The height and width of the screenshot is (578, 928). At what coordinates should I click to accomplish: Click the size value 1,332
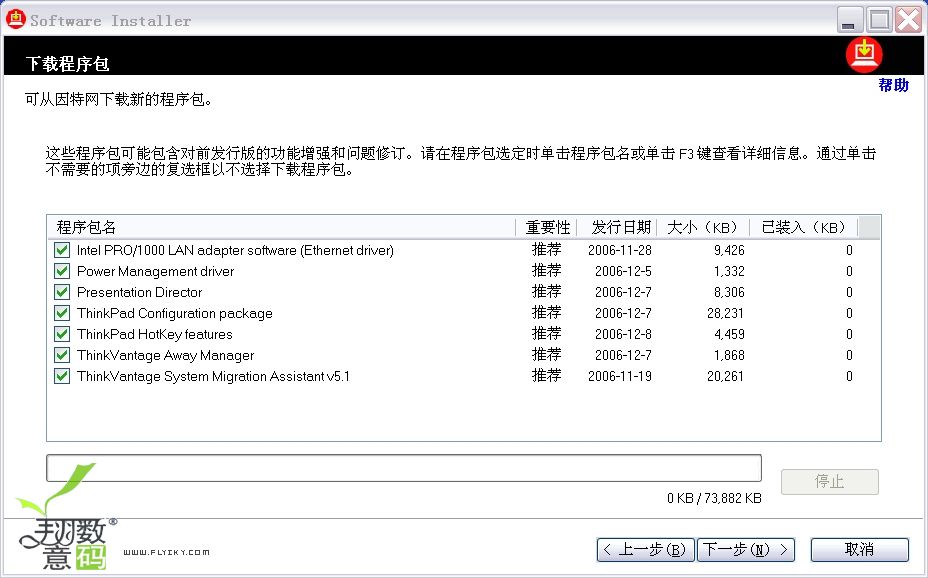coord(729,272)
